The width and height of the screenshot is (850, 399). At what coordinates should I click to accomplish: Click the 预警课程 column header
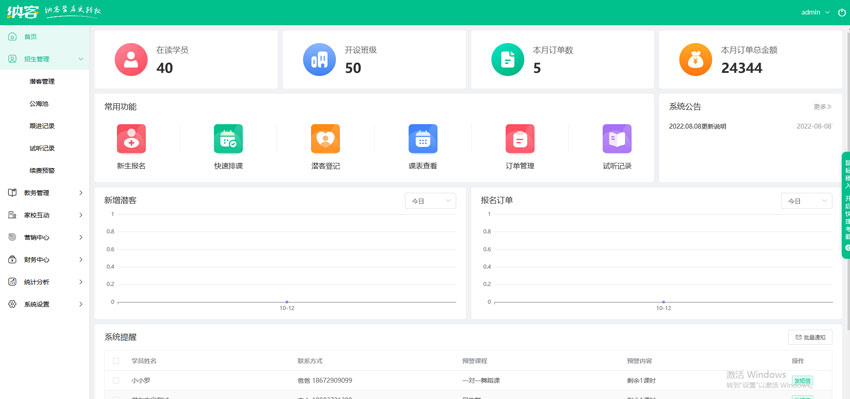point(474,361)
